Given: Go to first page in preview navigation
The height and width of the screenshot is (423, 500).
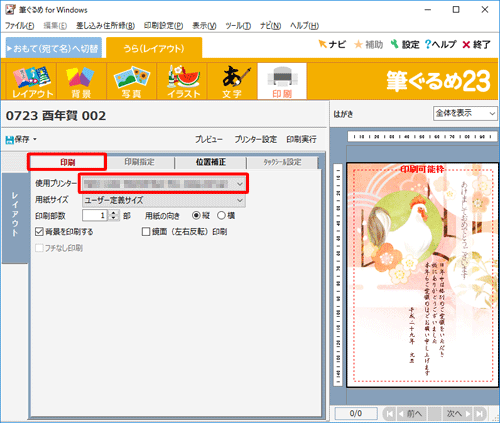Looking at the screenshot, I should point(389,414).
